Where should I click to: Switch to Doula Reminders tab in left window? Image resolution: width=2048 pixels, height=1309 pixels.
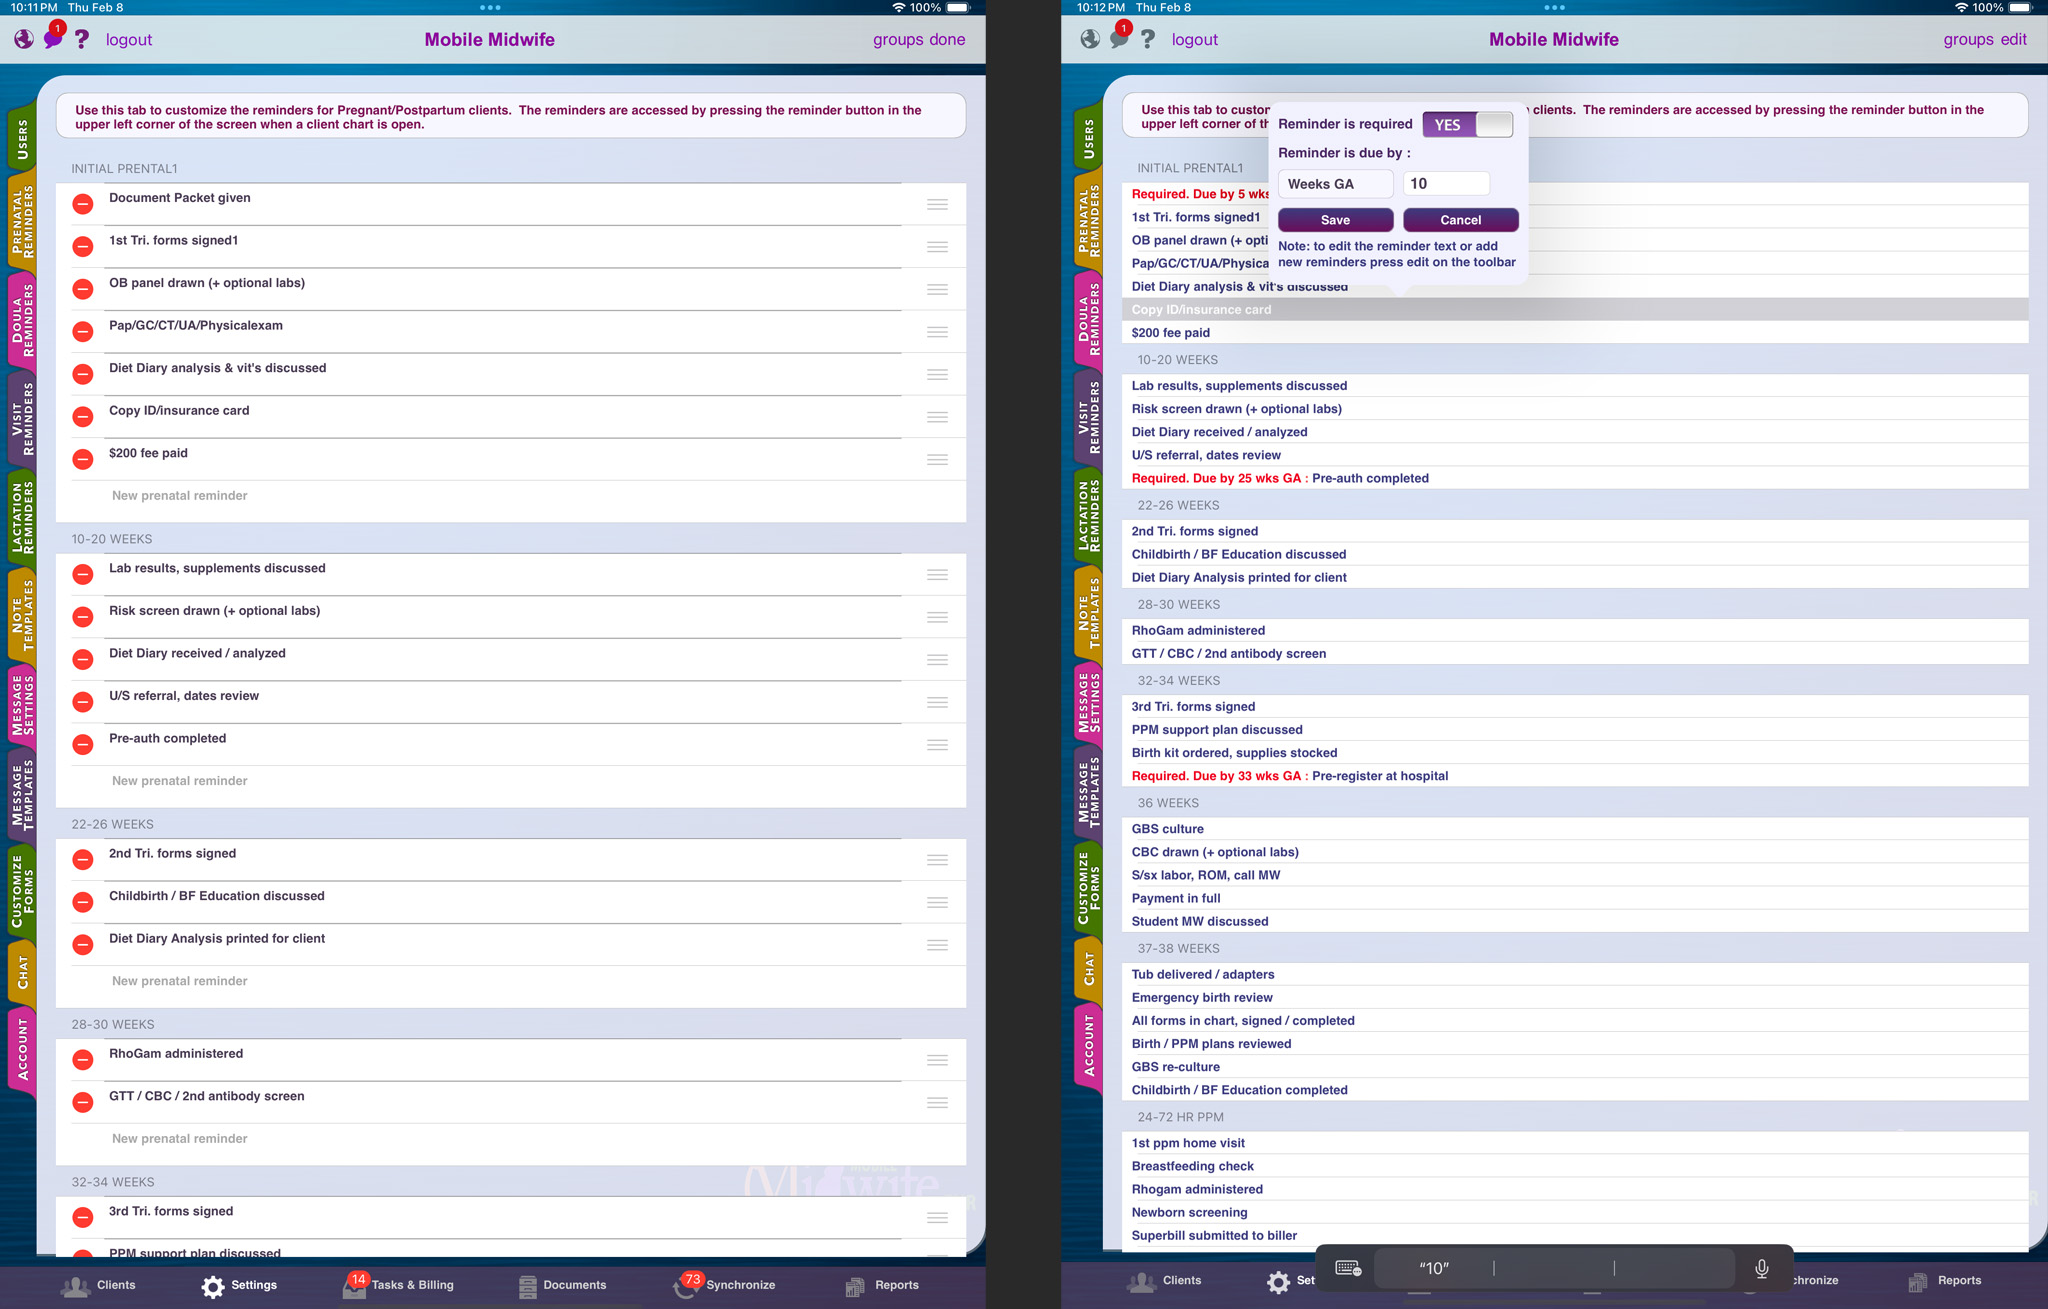[x=21, y=318]
